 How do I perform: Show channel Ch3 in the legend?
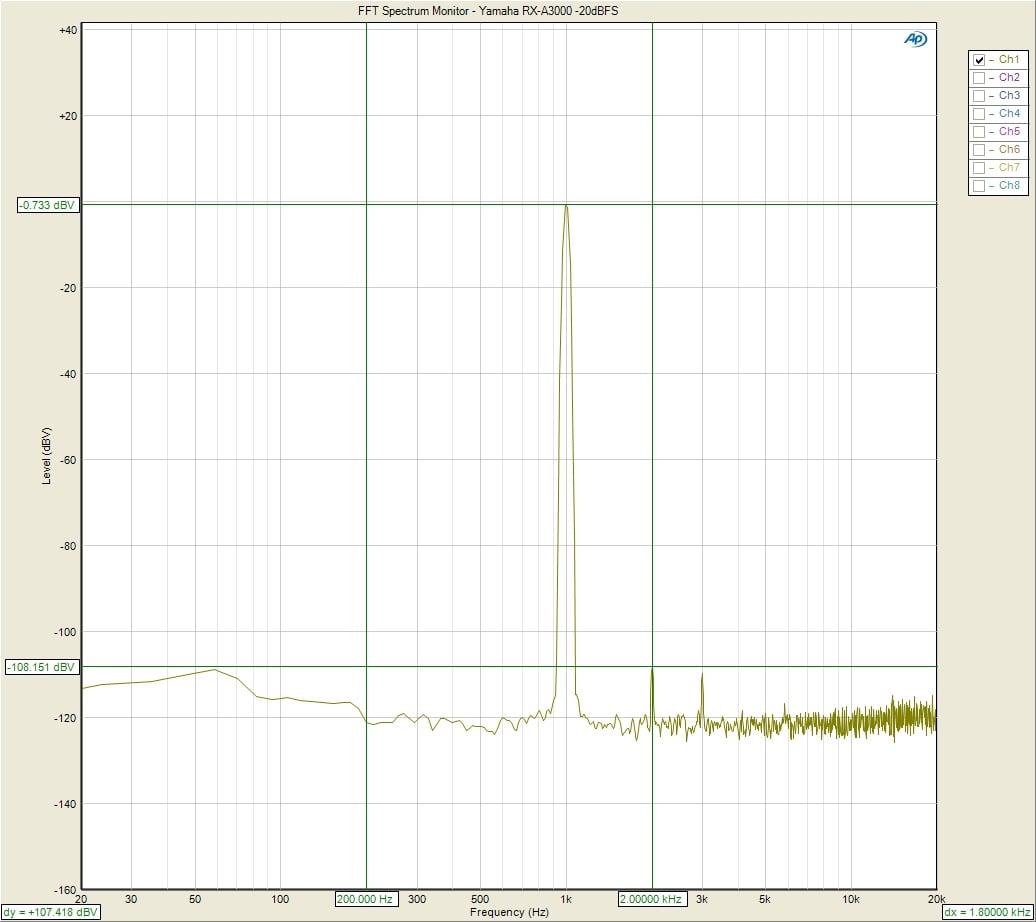coord(979,96)
